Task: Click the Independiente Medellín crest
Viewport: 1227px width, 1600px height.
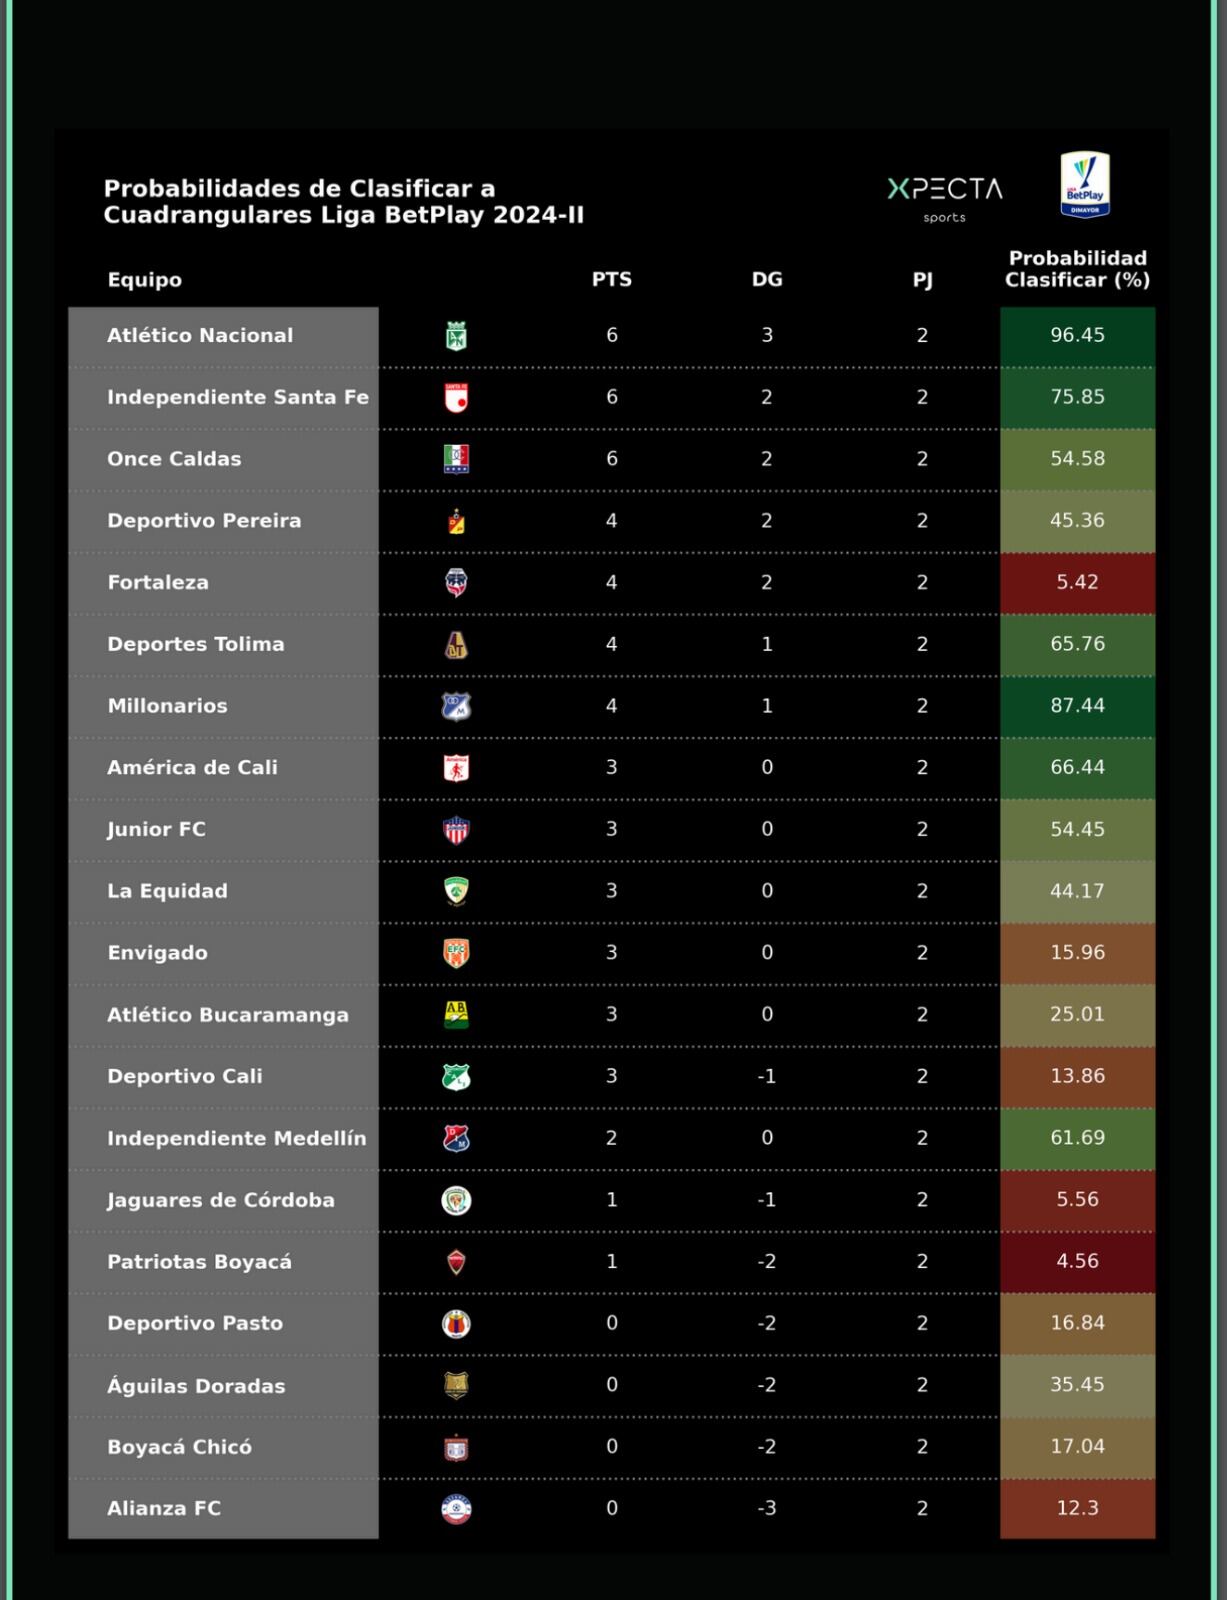Action: click(x=456, y=1138)
